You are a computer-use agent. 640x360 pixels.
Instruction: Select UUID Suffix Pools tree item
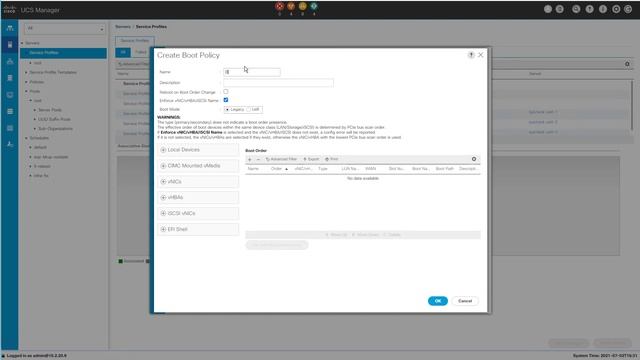tap(54, 119)
